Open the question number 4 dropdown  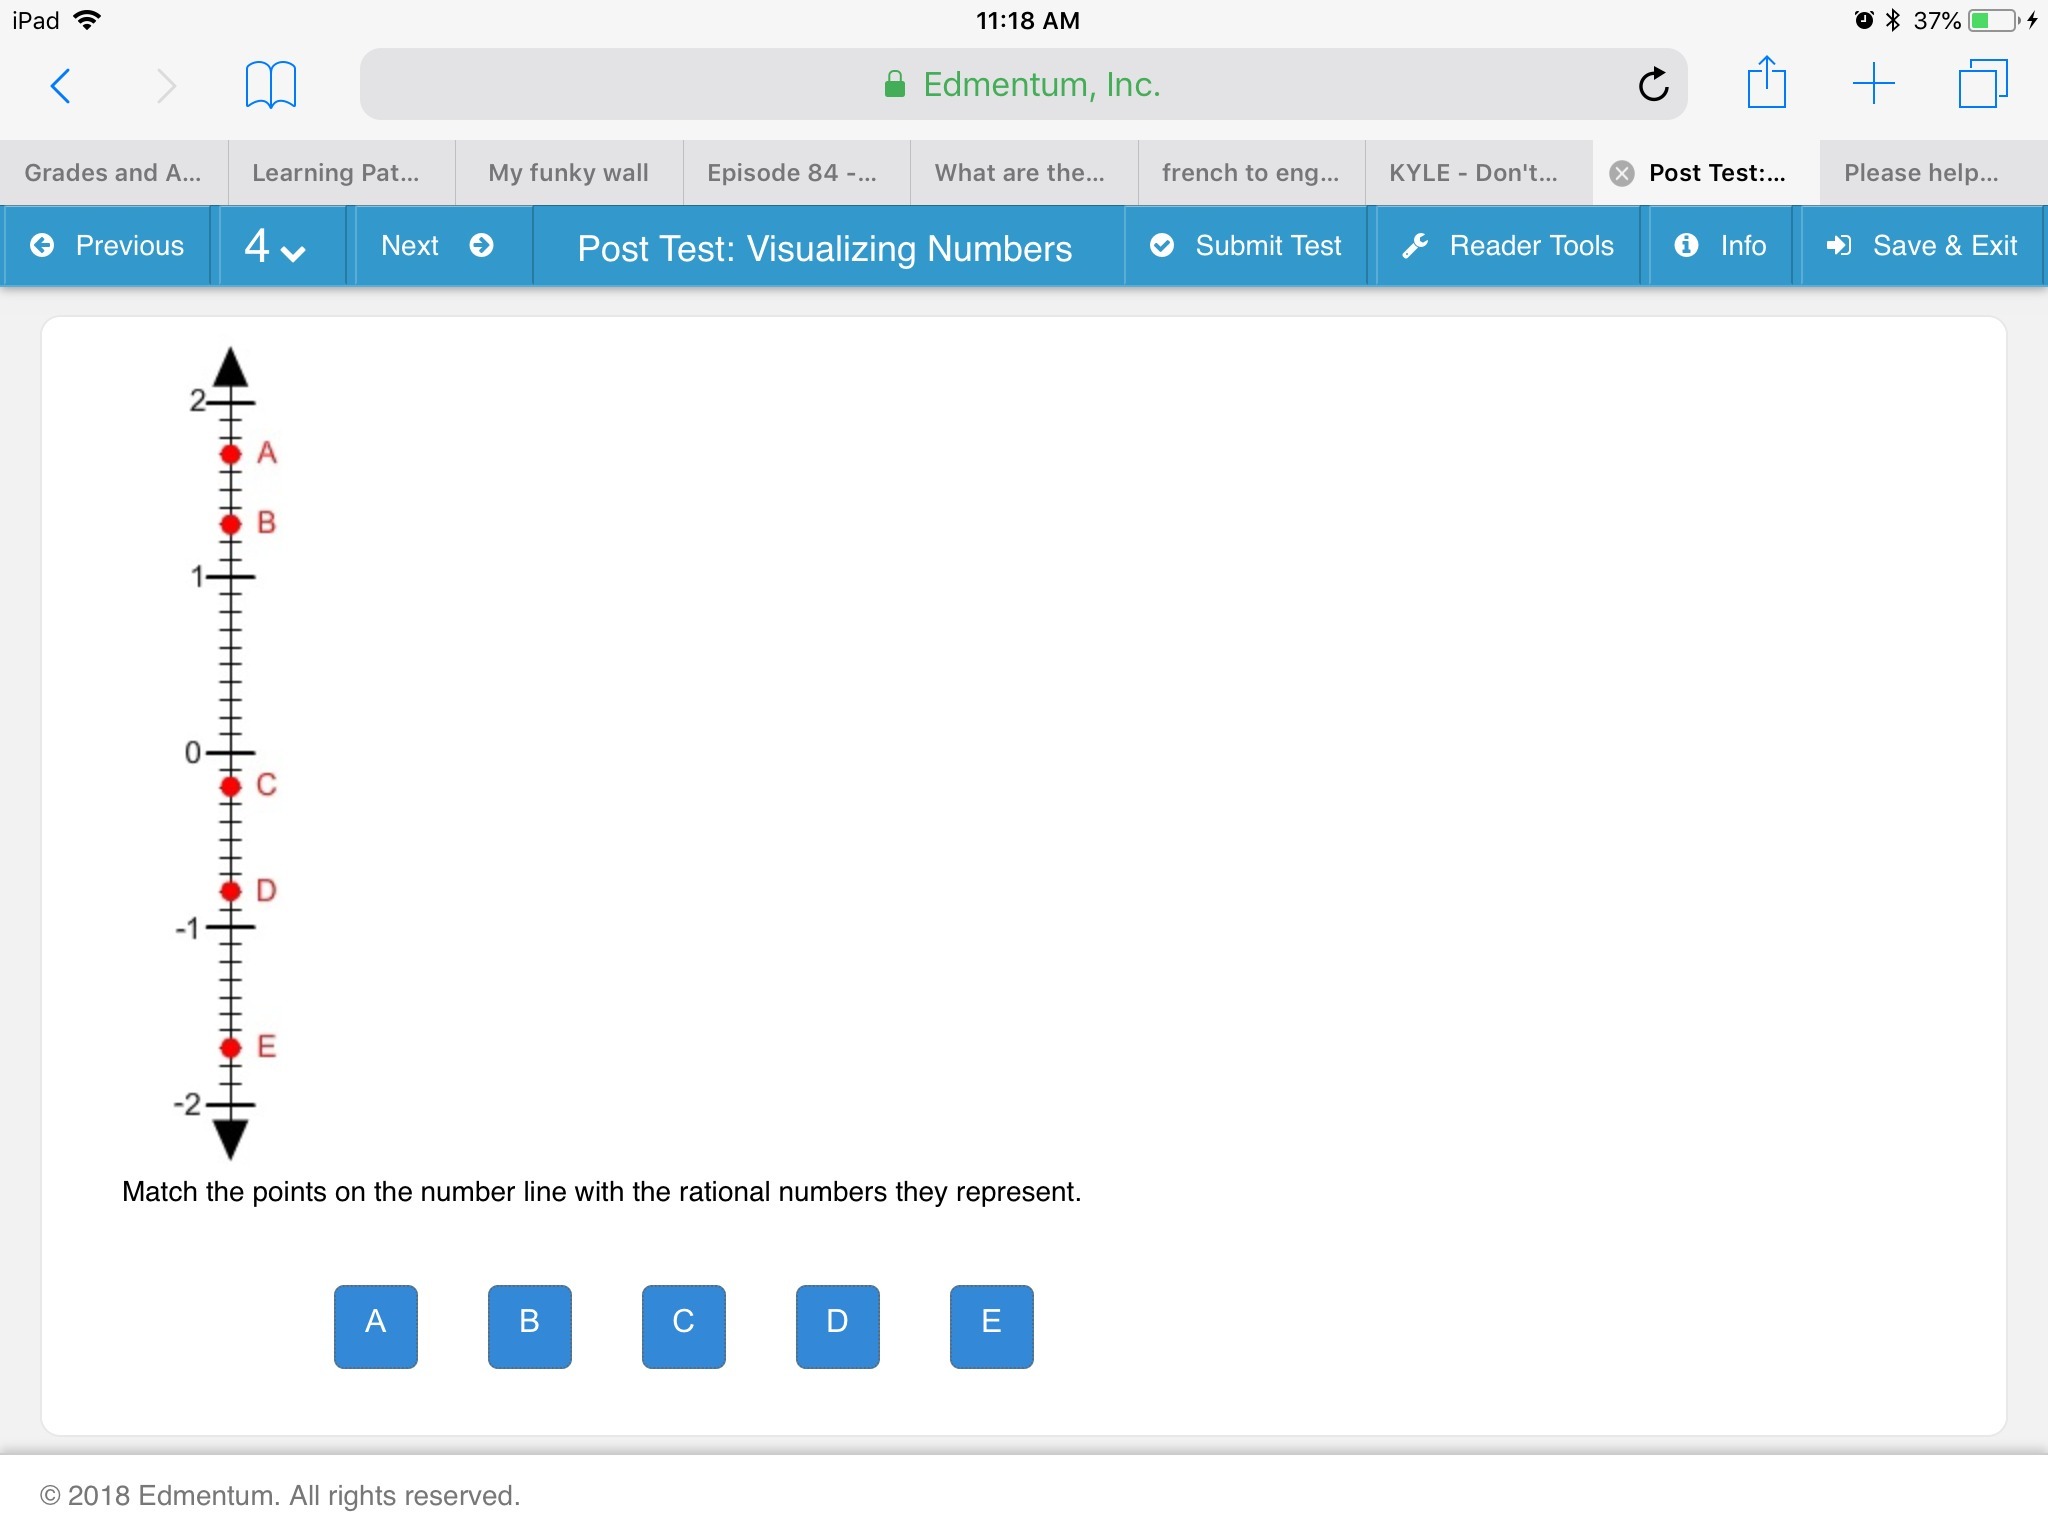pos(274,246)
